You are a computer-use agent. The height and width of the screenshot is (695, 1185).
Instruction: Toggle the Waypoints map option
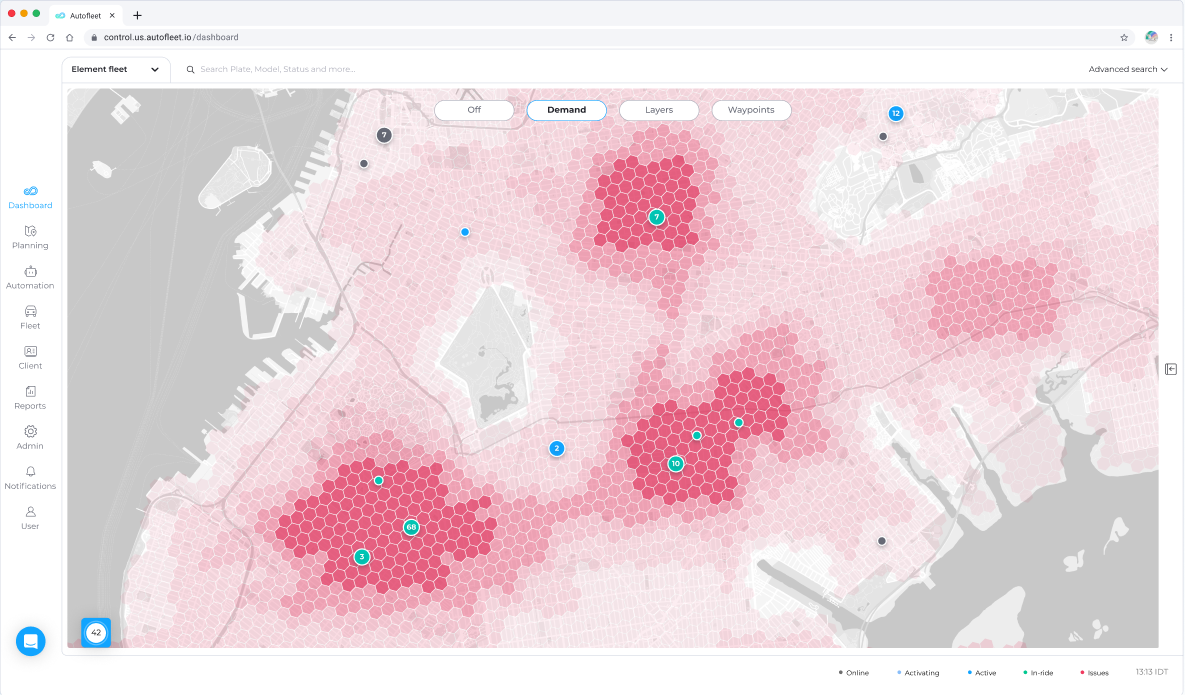point(751,110)
